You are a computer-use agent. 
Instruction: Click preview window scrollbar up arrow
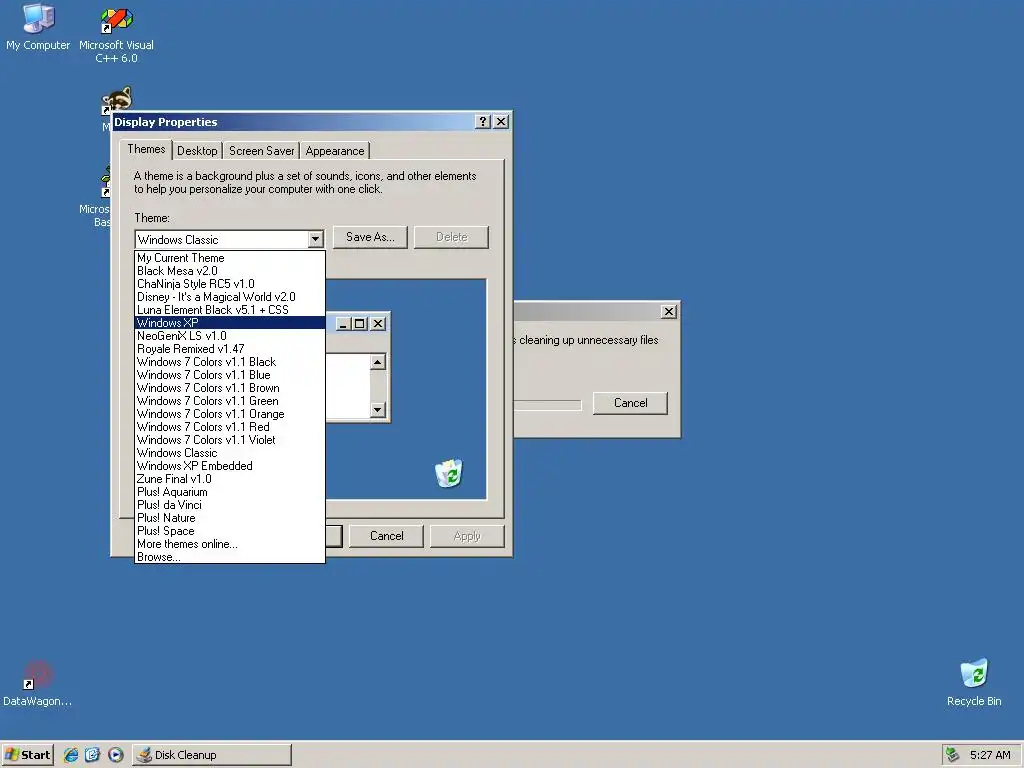(x=378, y=362)
